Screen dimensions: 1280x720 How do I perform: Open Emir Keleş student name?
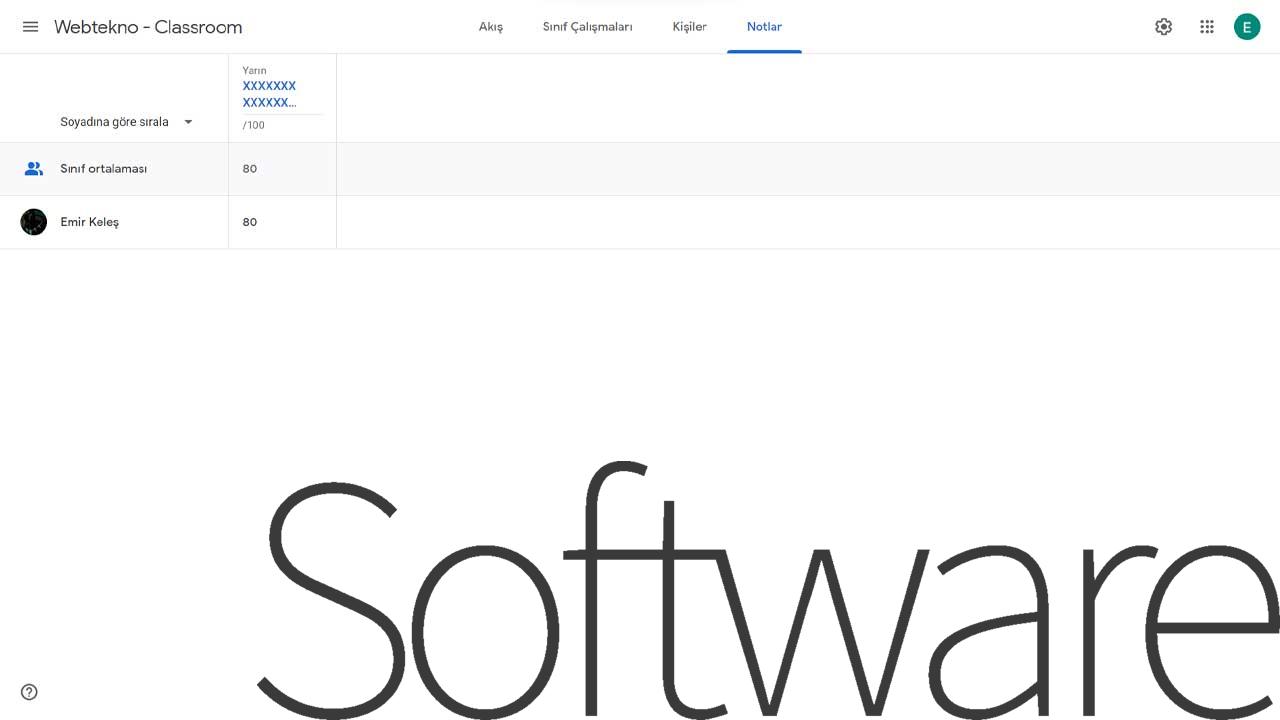(x=90, y=222)
